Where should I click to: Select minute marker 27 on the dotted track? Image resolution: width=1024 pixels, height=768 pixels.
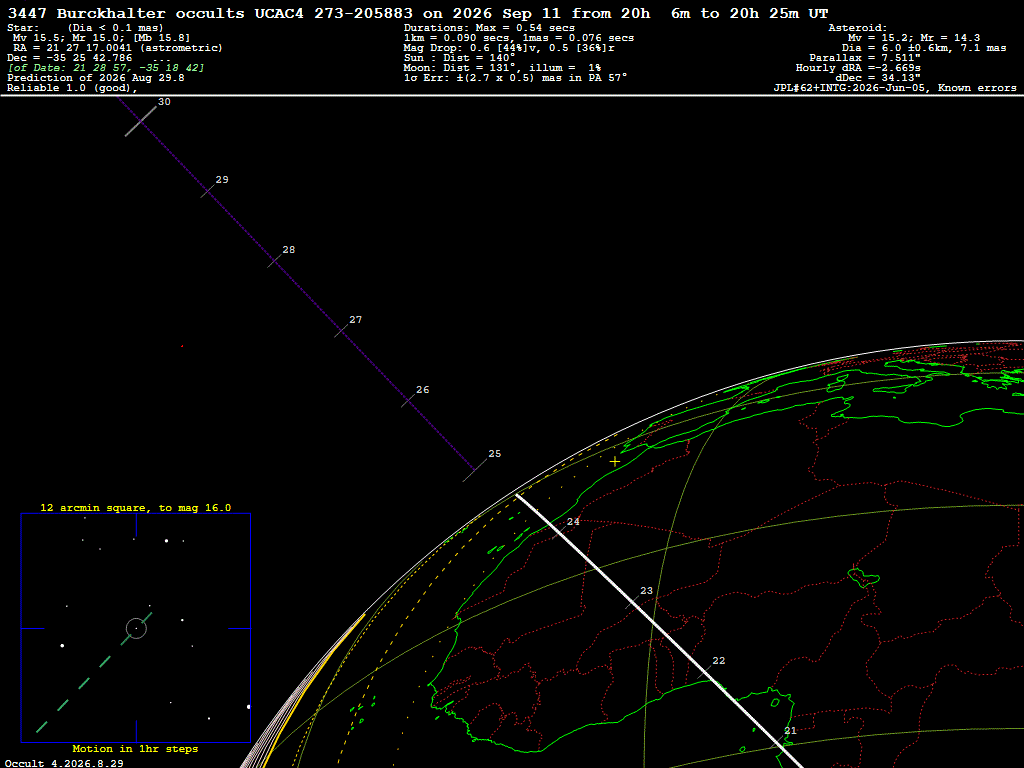[355, 320]
